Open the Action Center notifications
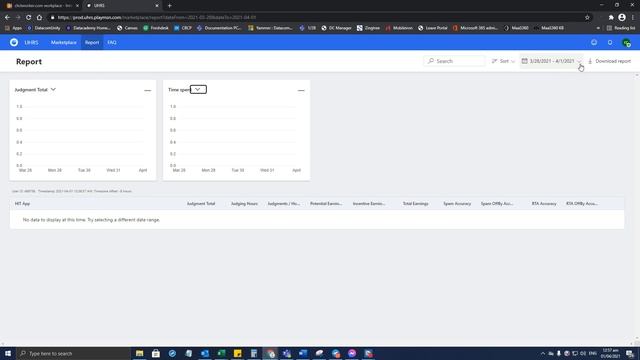This screenshot has width=640, height=360. (630, 353)
